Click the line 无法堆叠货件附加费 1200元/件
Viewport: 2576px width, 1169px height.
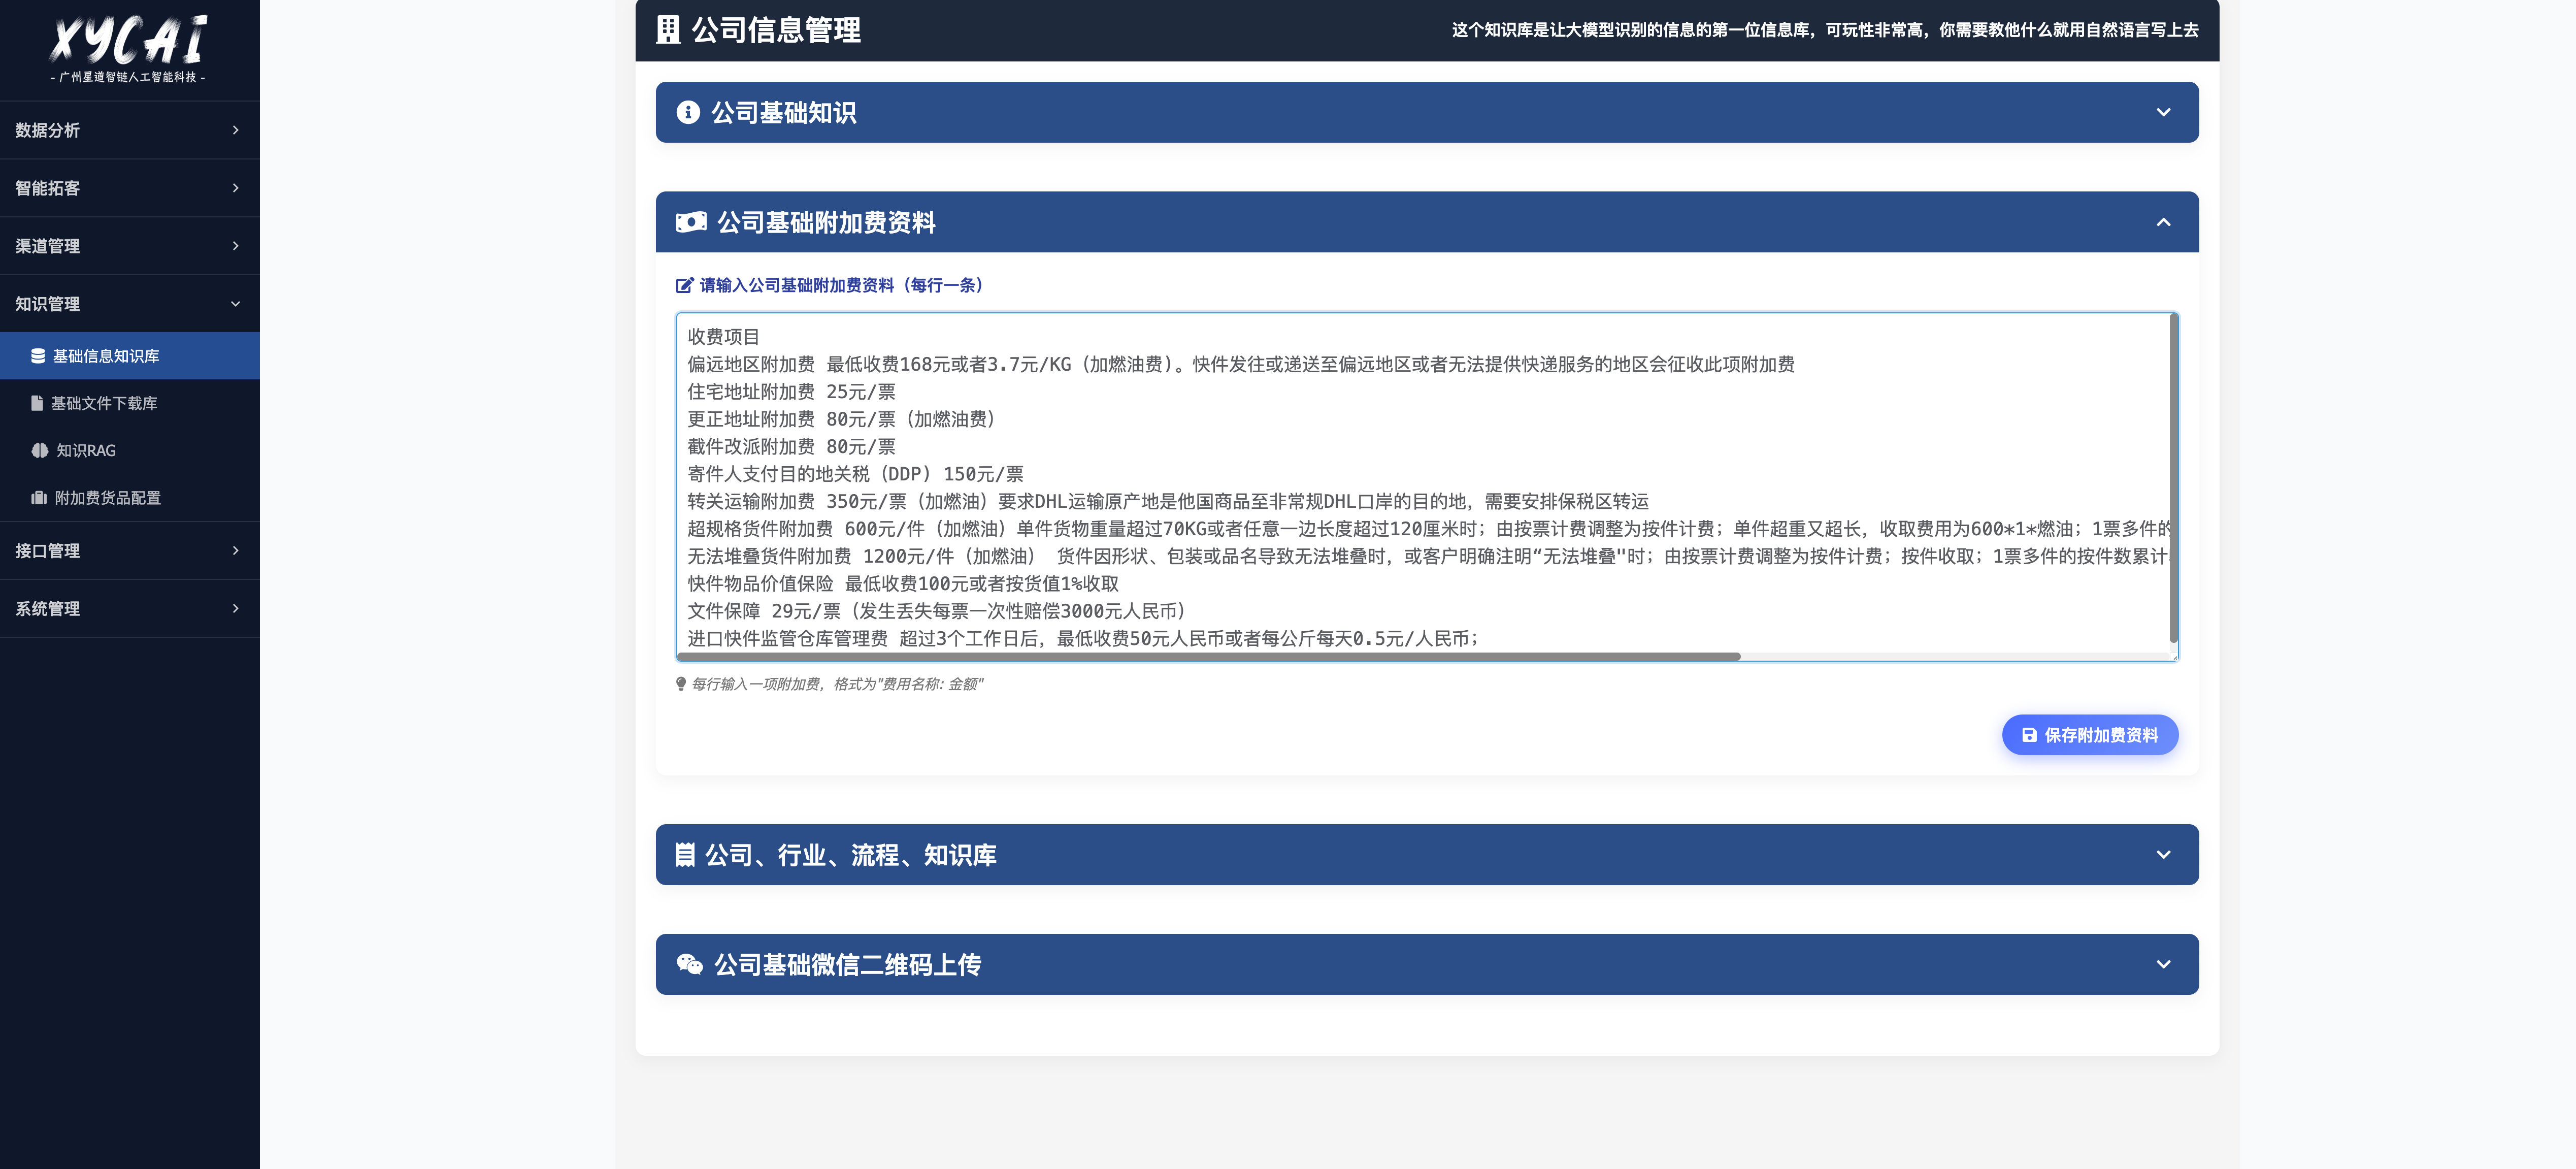pyautogui.click(x=1428, y=556)
